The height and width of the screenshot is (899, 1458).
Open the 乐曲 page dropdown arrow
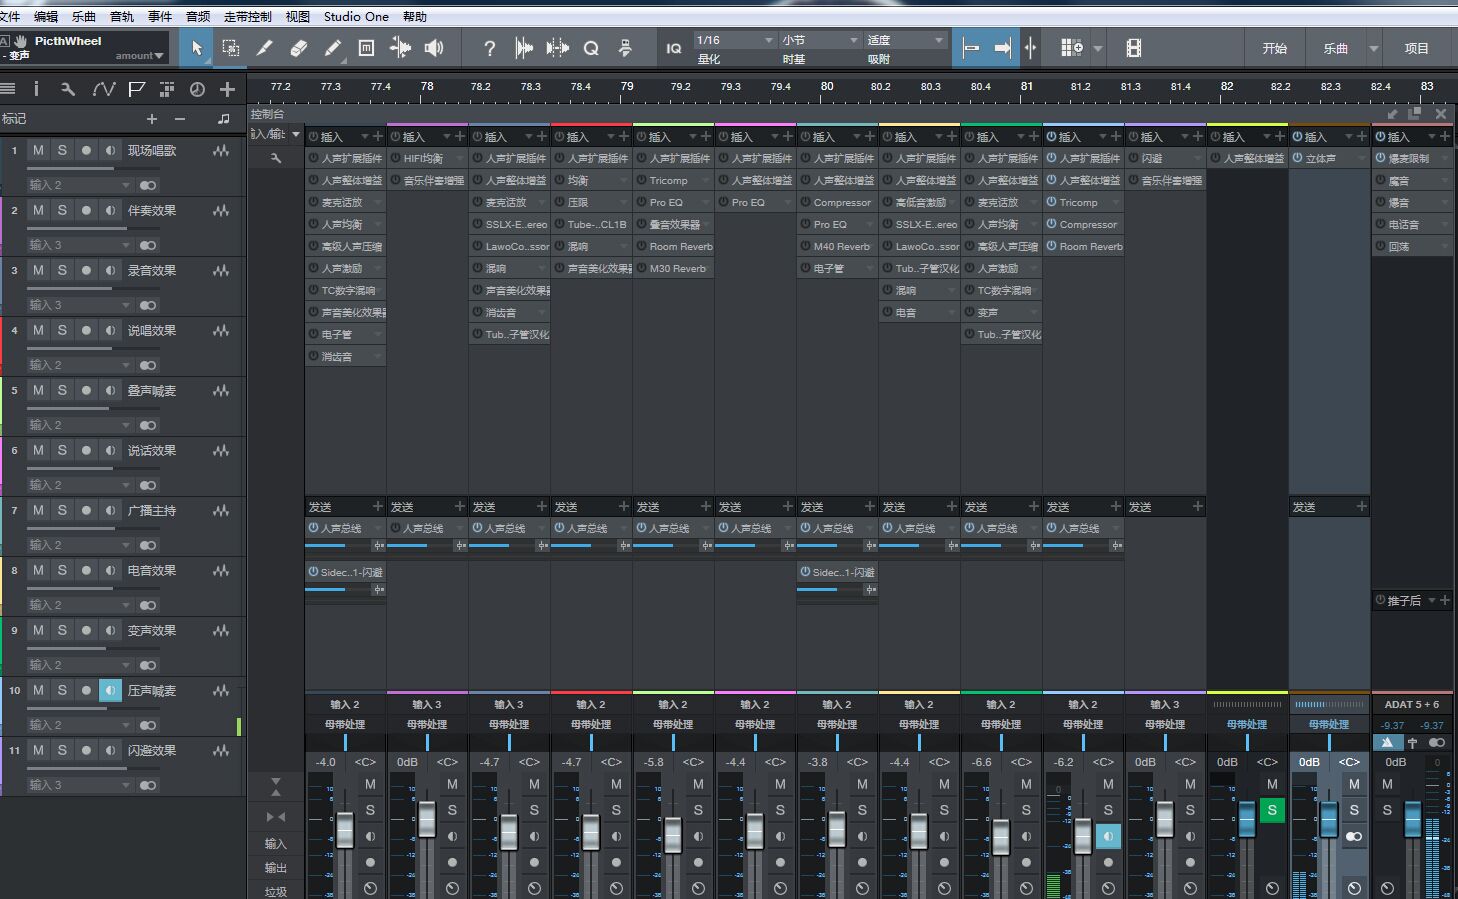click(1373, 48)
